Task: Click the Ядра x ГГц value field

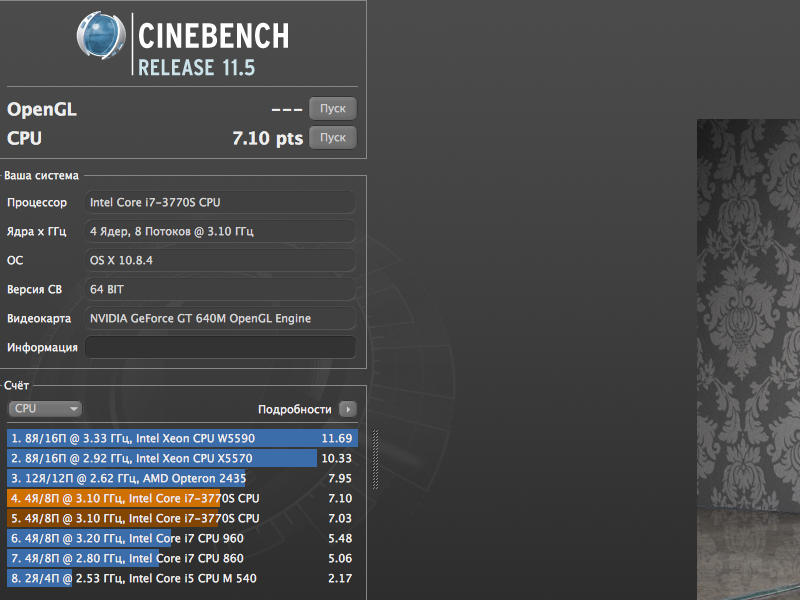Action: pyautogui.click(x=220, y=232)
